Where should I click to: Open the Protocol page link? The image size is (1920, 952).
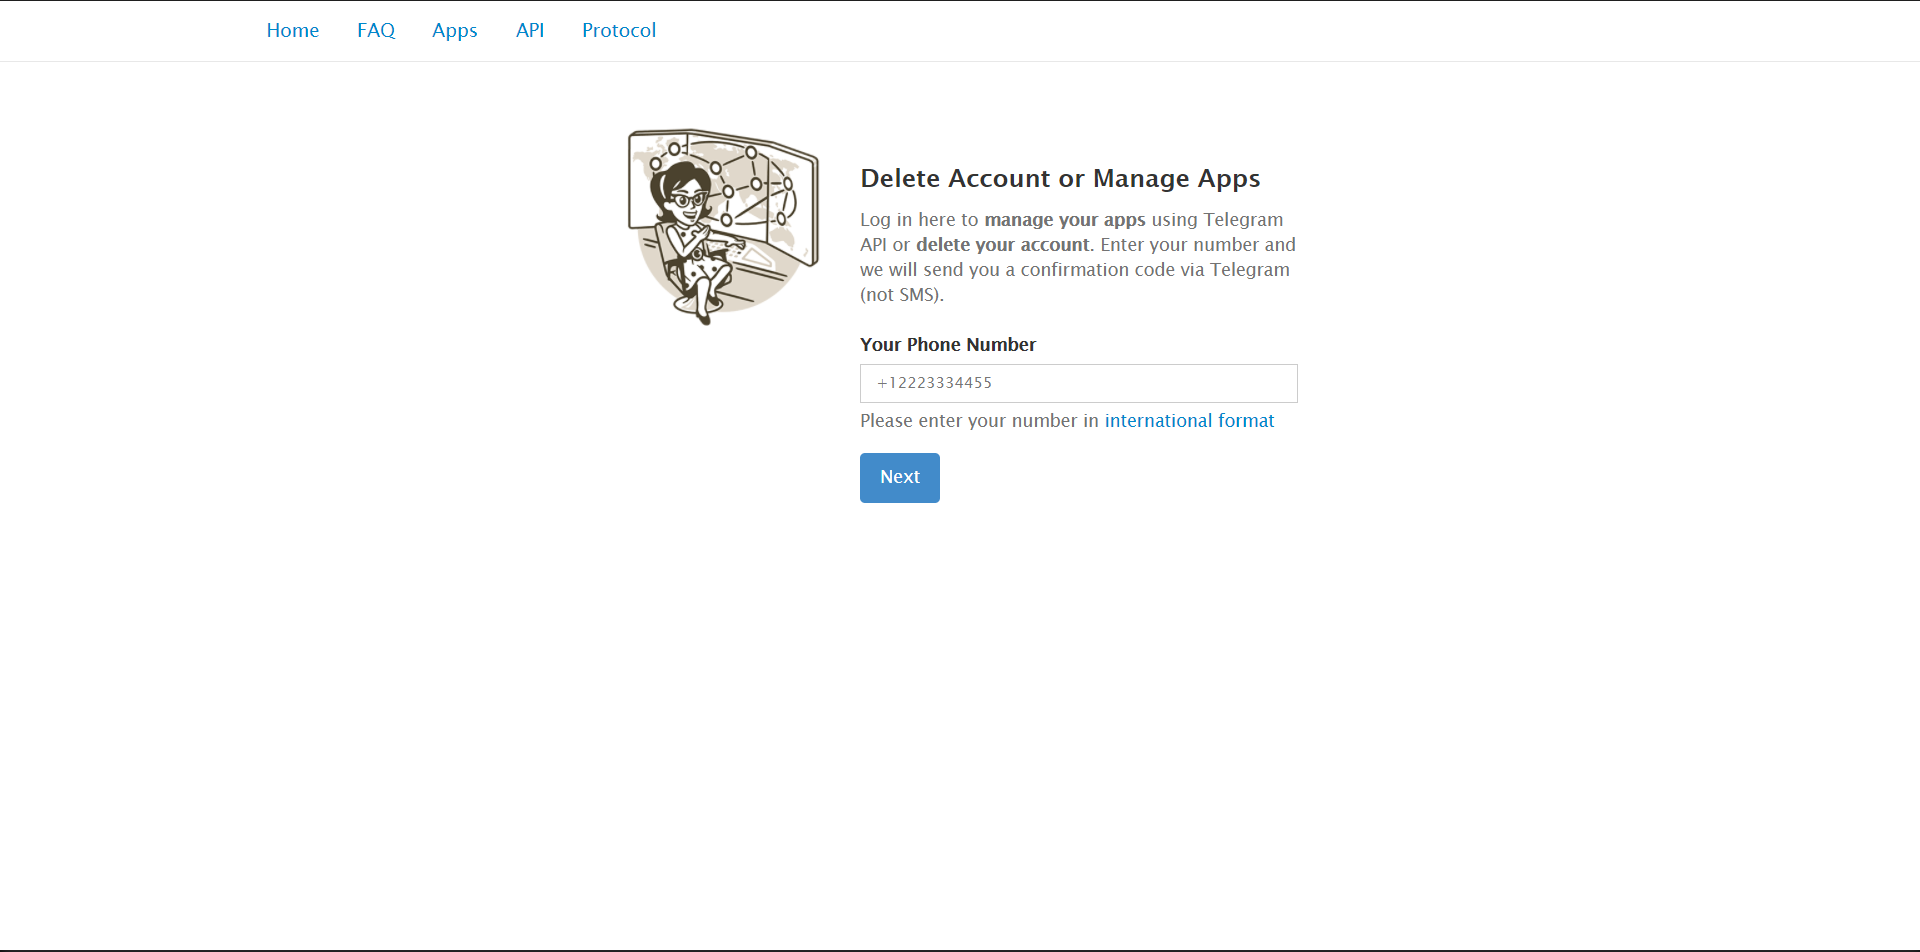tap(619, 31)
